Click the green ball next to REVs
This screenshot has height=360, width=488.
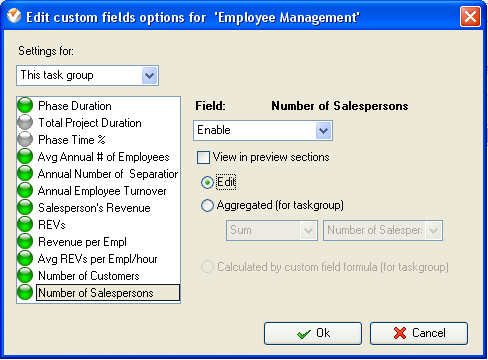tap(25, 224)
